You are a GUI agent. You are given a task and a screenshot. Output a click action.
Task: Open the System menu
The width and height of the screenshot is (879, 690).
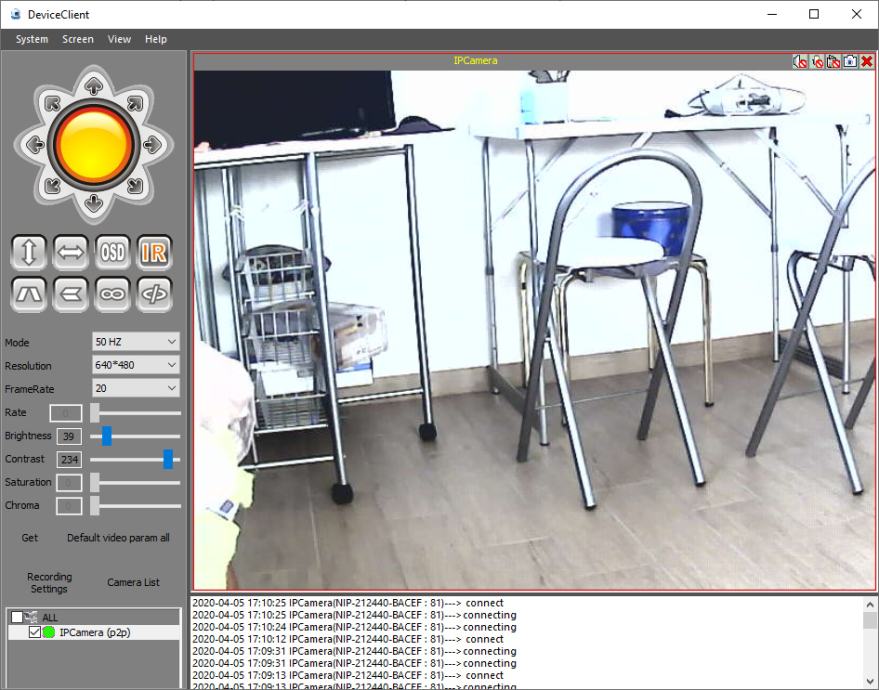[x=32, y=39]
